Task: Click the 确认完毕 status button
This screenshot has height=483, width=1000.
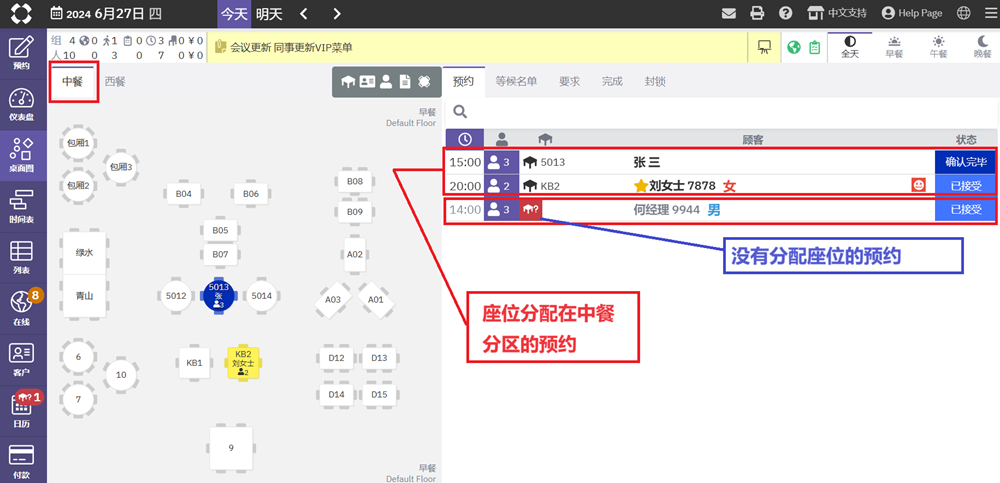Action: [965, 162]
